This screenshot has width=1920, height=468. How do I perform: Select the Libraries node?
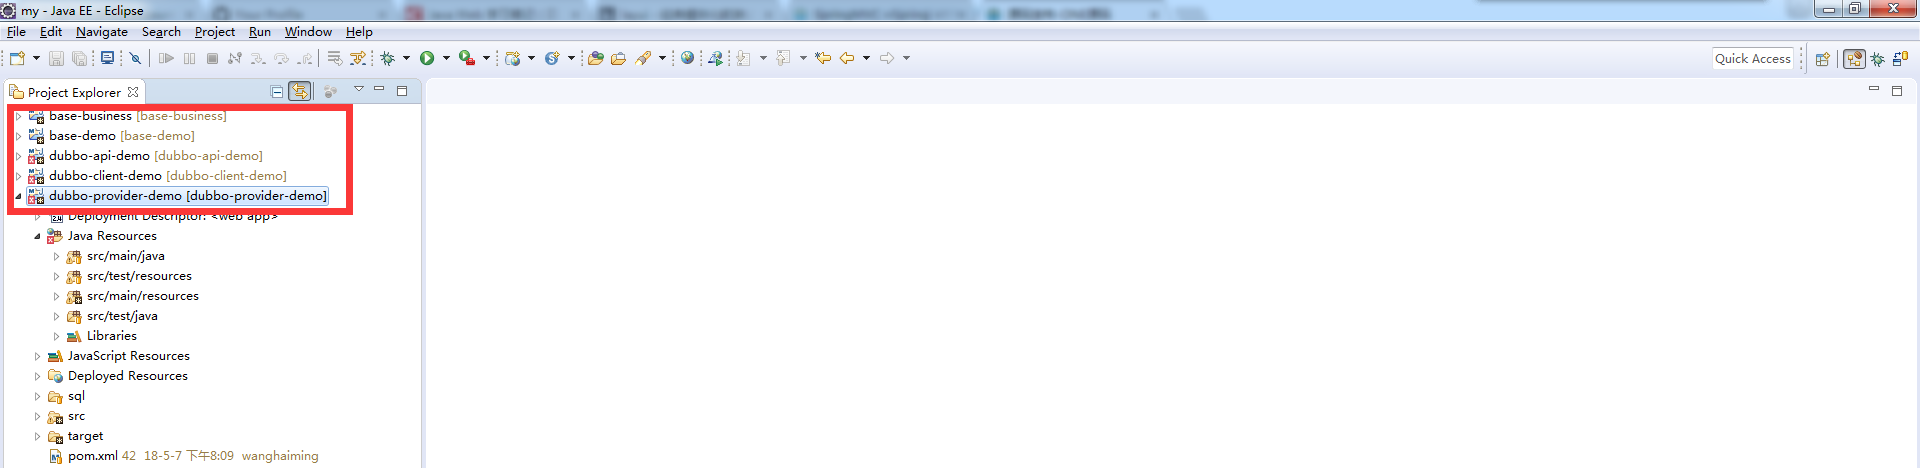coord(111,336)
